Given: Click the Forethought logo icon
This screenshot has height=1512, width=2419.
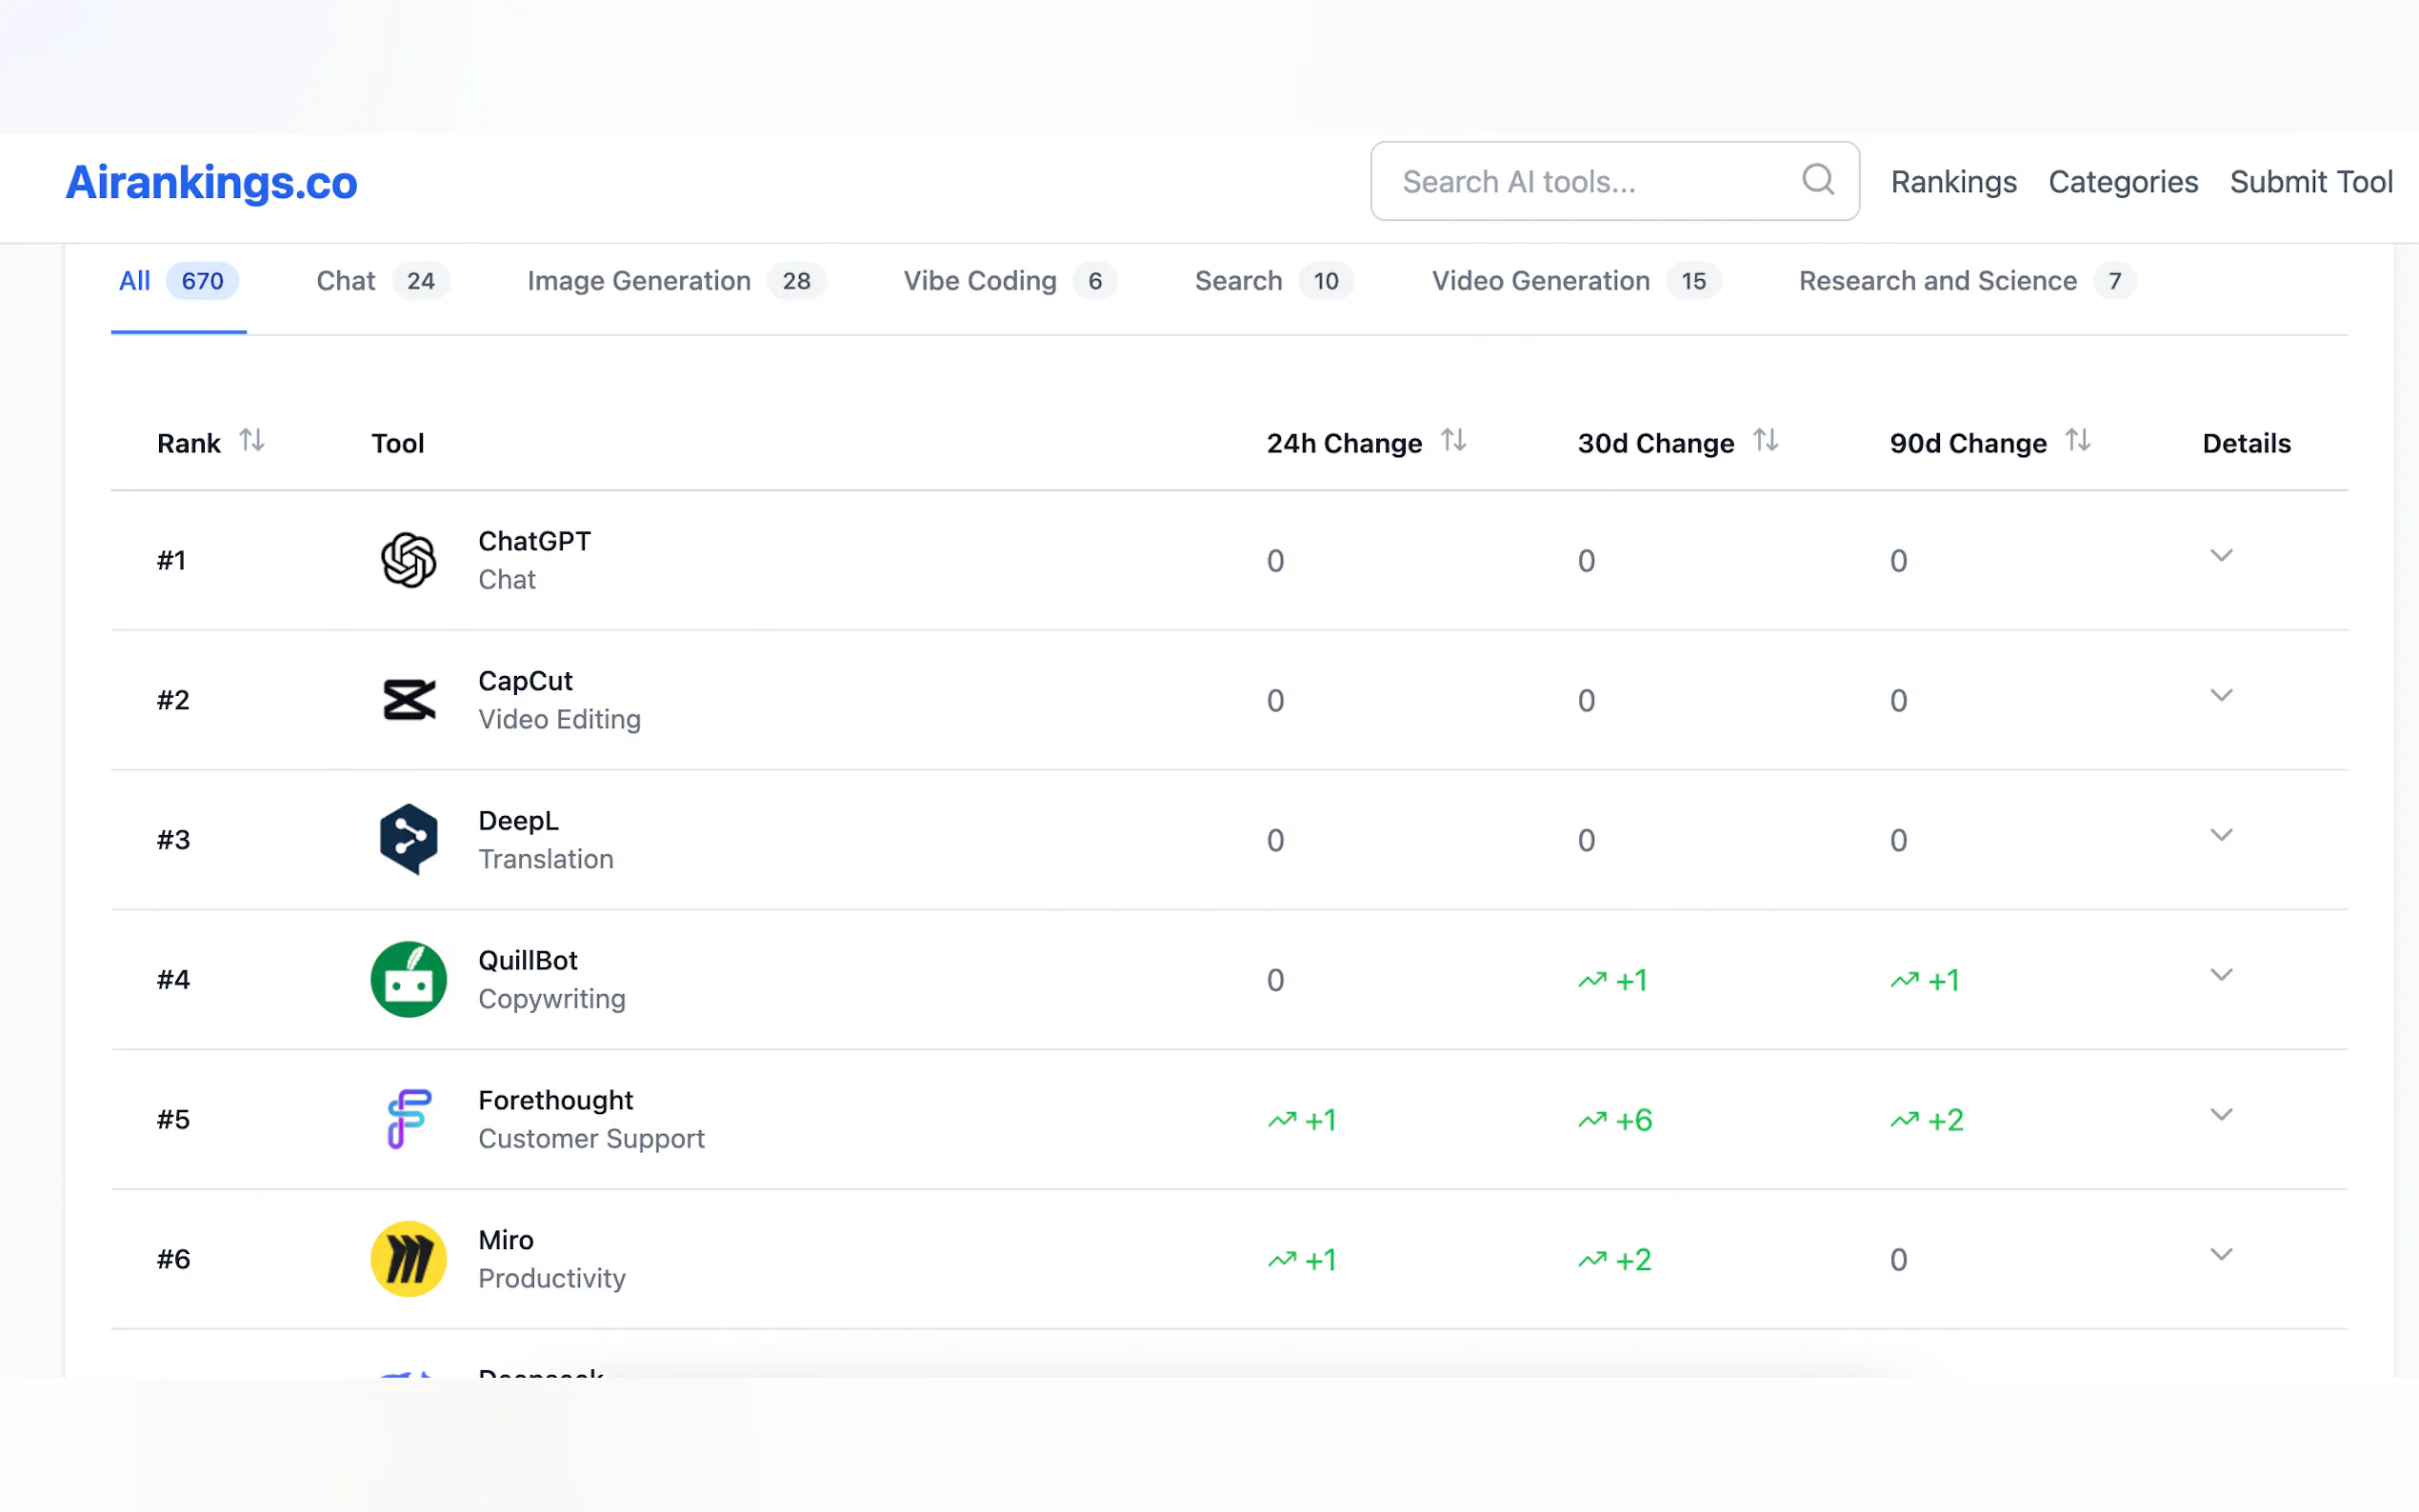Looking at the screenshot, I should coord(408,1119).
